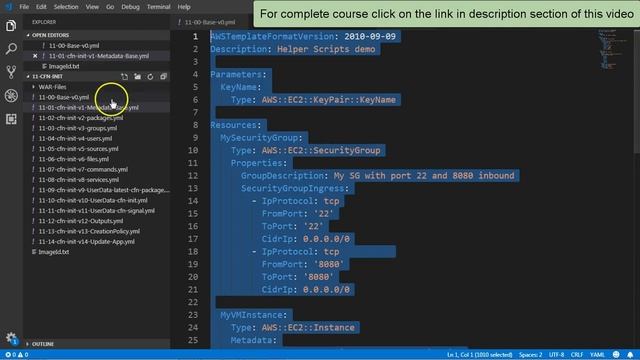Viewport: 640px width, 360px height.
Task: Open 11-12-cfn-init-v12-Outputs.yml file
Action: (x=81, y=221)
